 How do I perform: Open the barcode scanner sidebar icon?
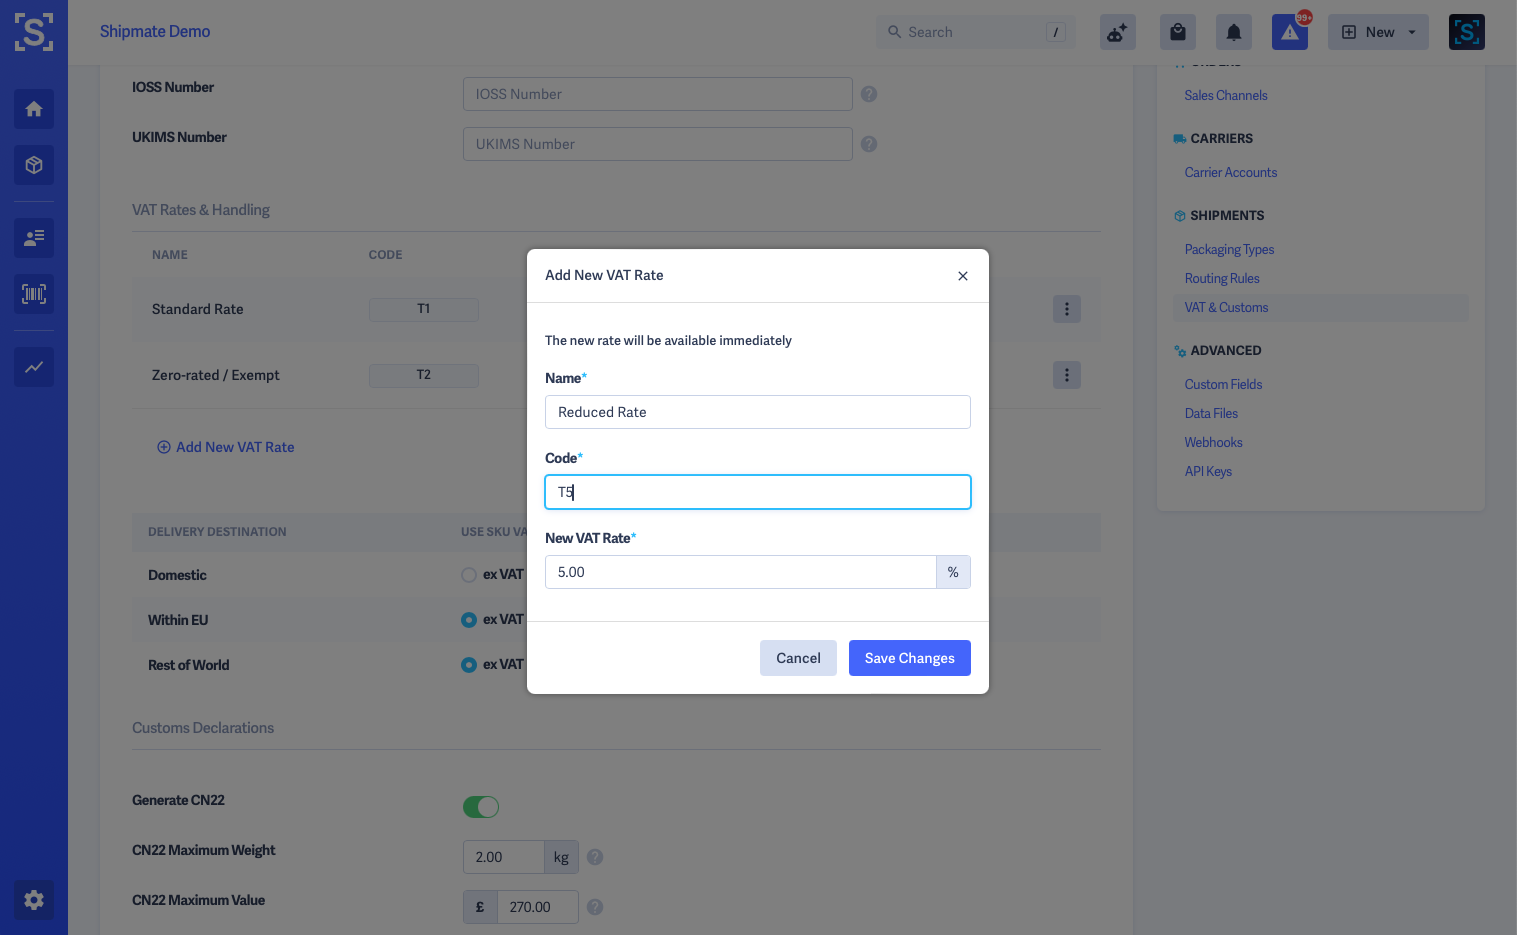coord(34,294)
